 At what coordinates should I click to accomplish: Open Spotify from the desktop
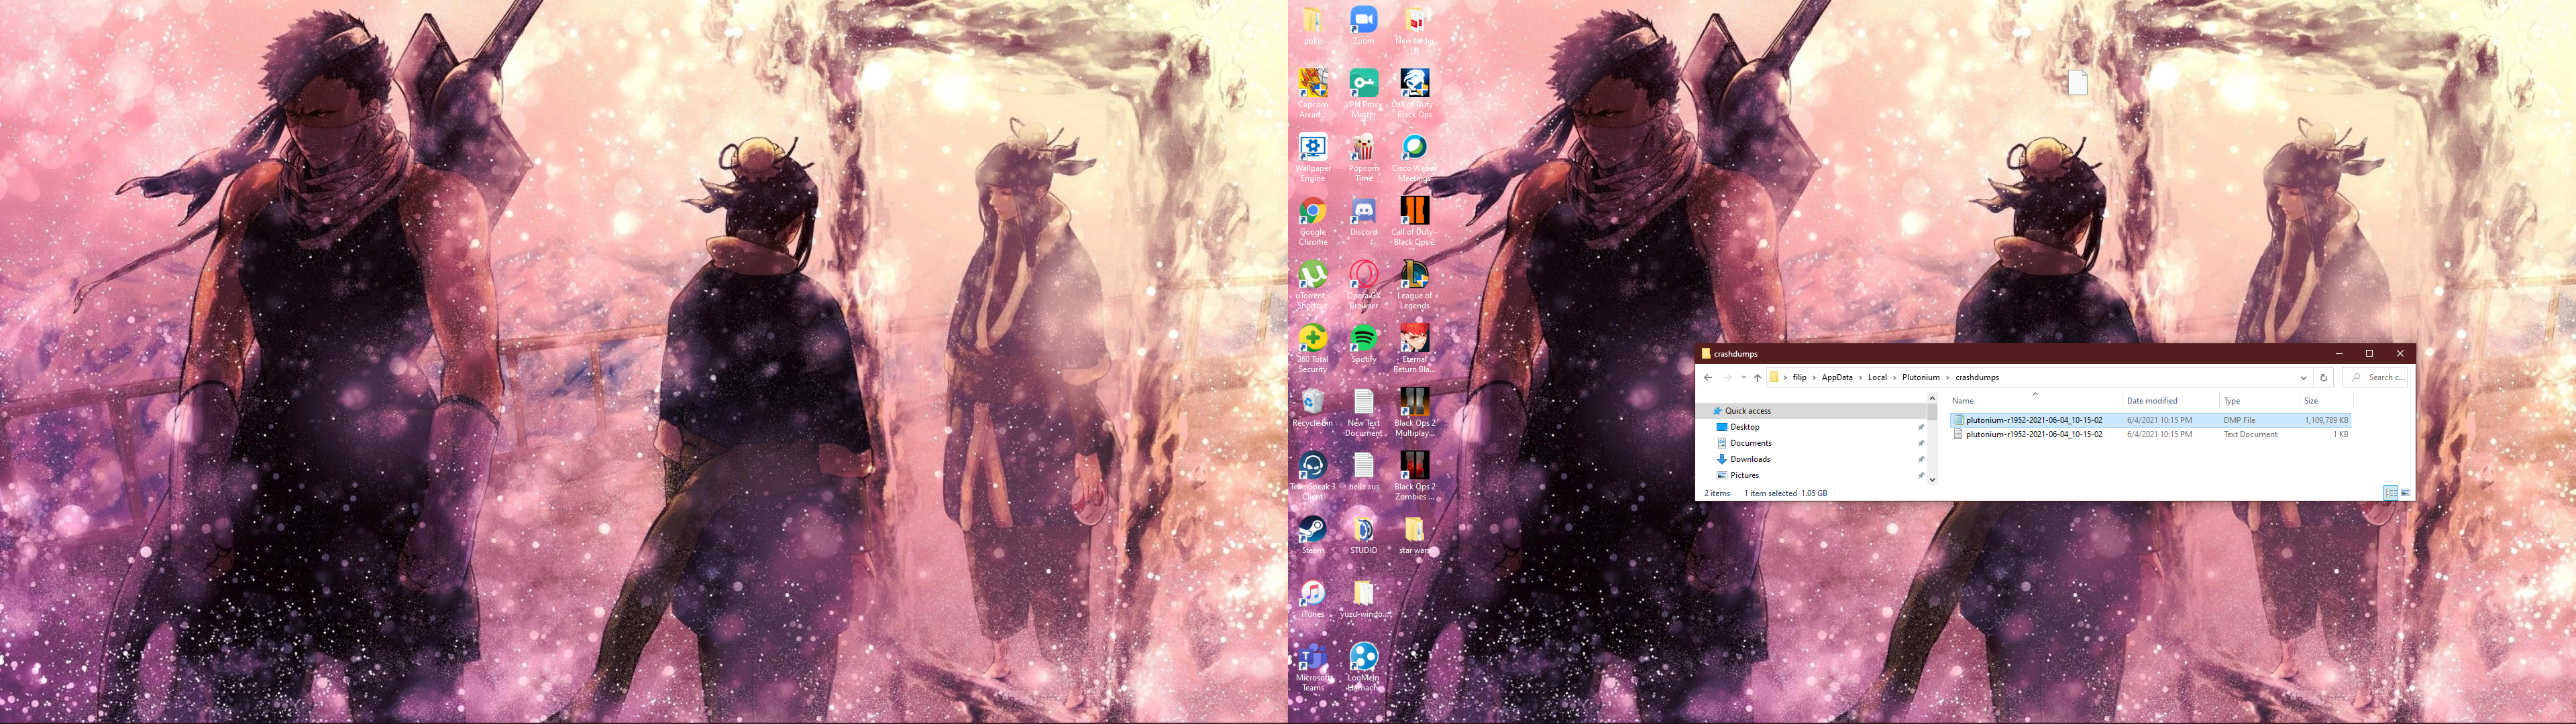click(x=1363, y=344)
